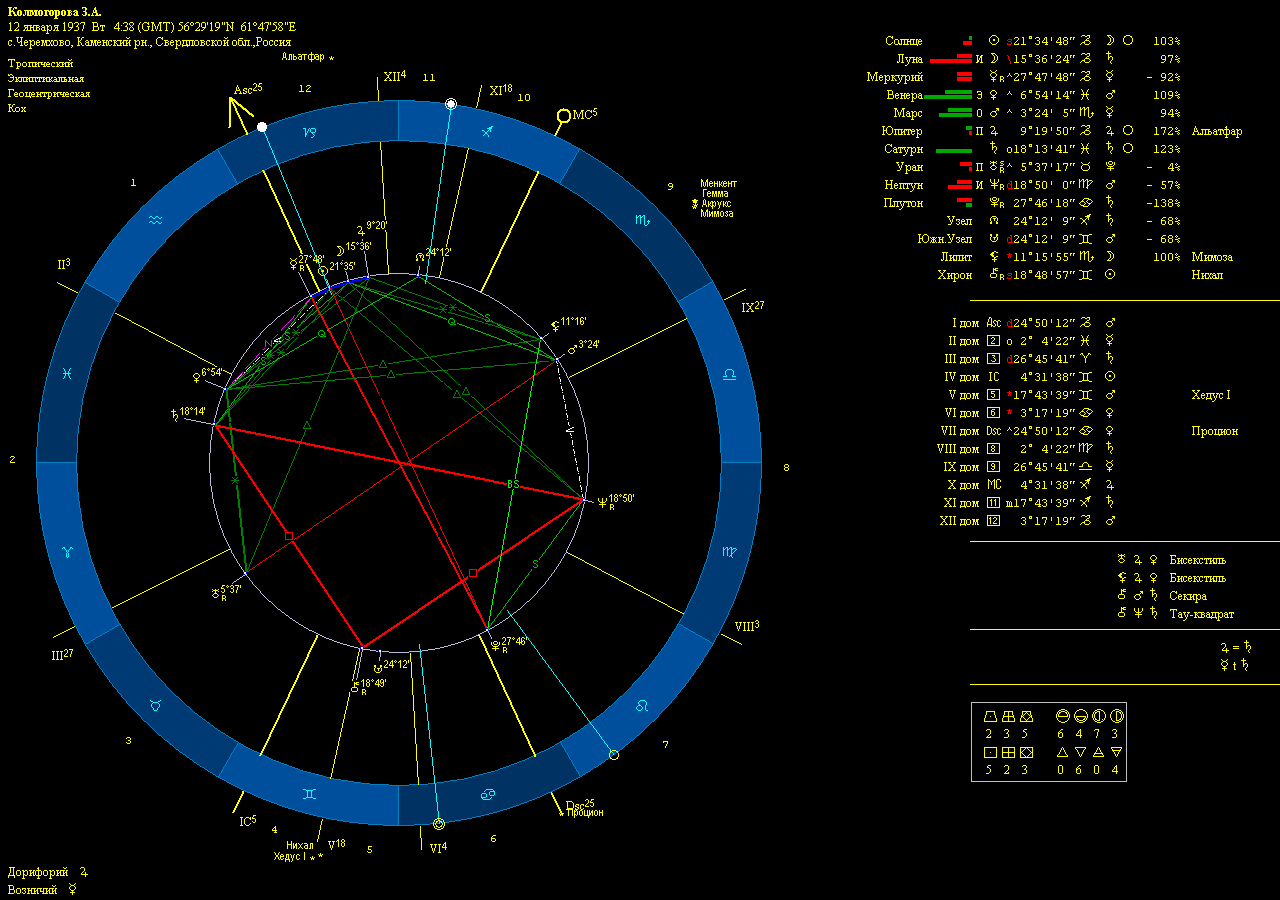The image size is (1280, 900).
Task: Click the Dsc25 descendant label
Action: coord(580,805)
